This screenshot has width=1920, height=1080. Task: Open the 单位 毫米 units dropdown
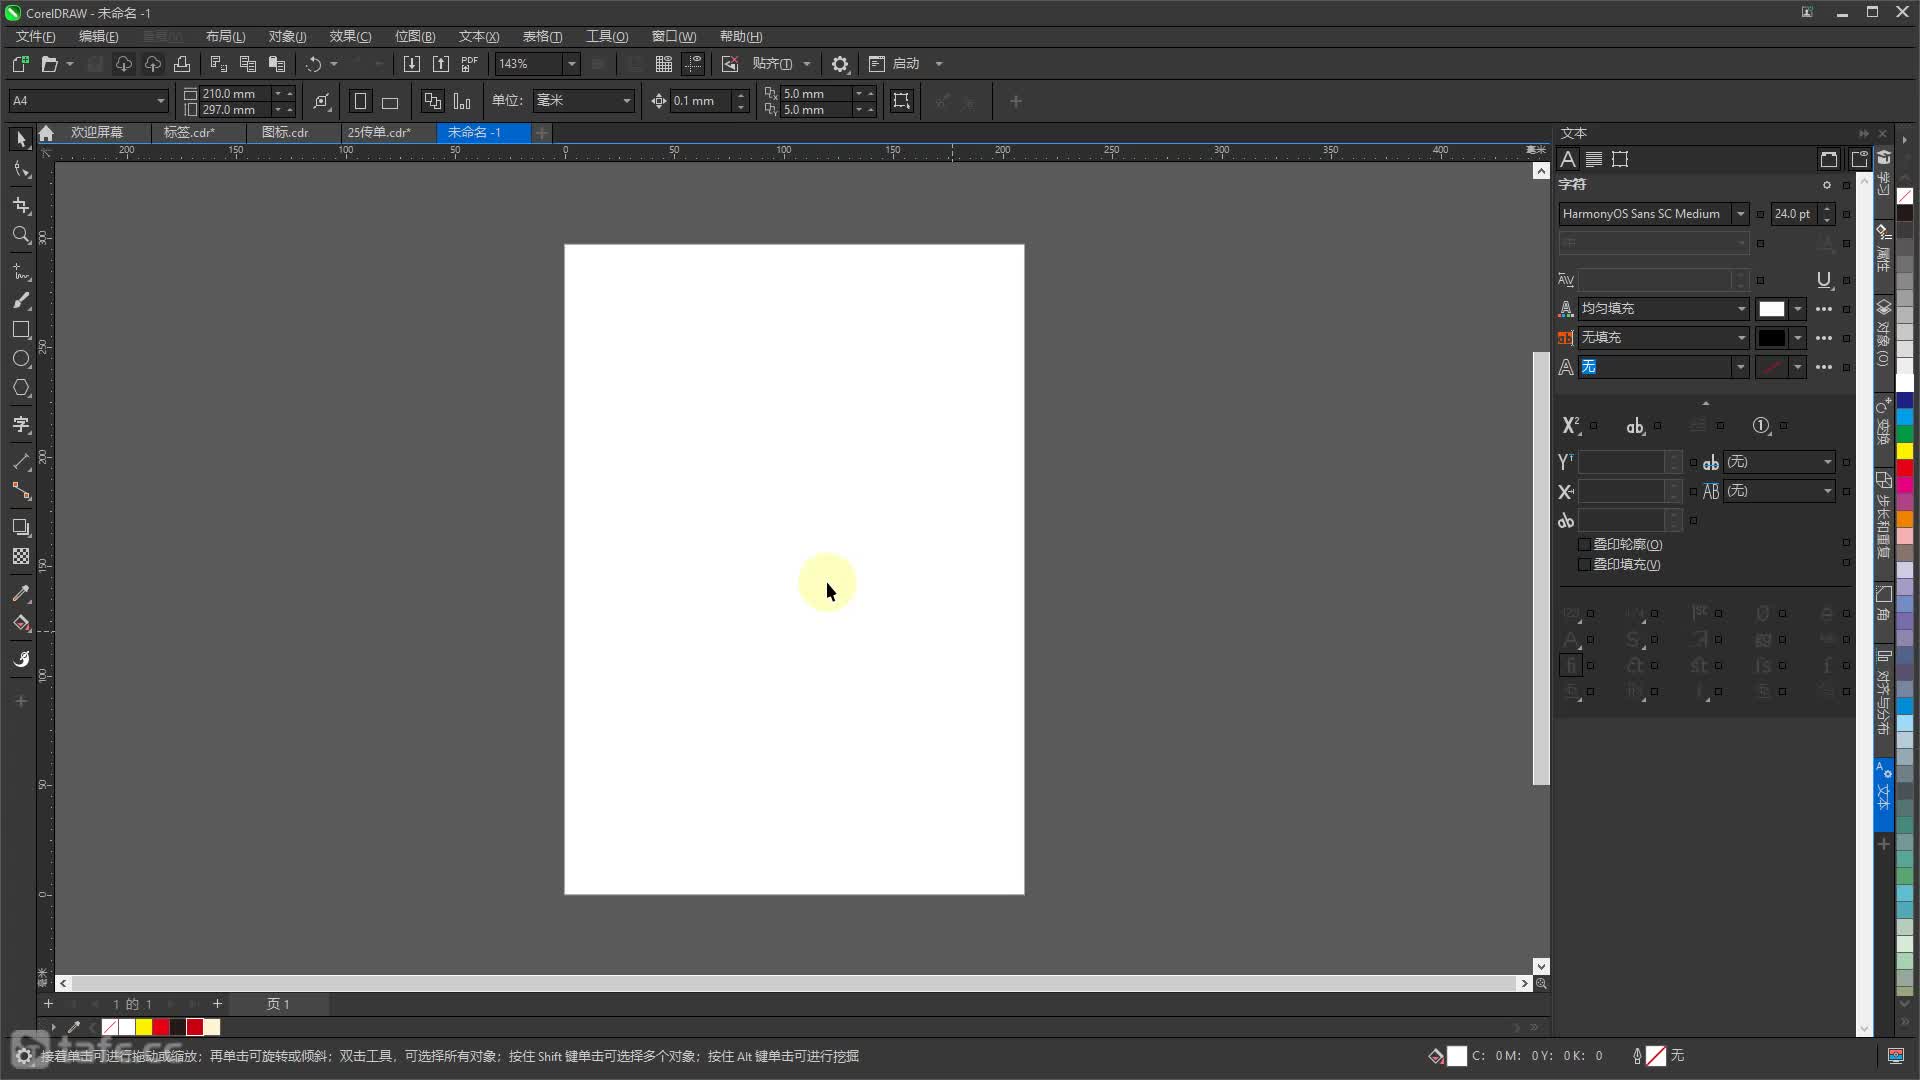click(627, 101)
